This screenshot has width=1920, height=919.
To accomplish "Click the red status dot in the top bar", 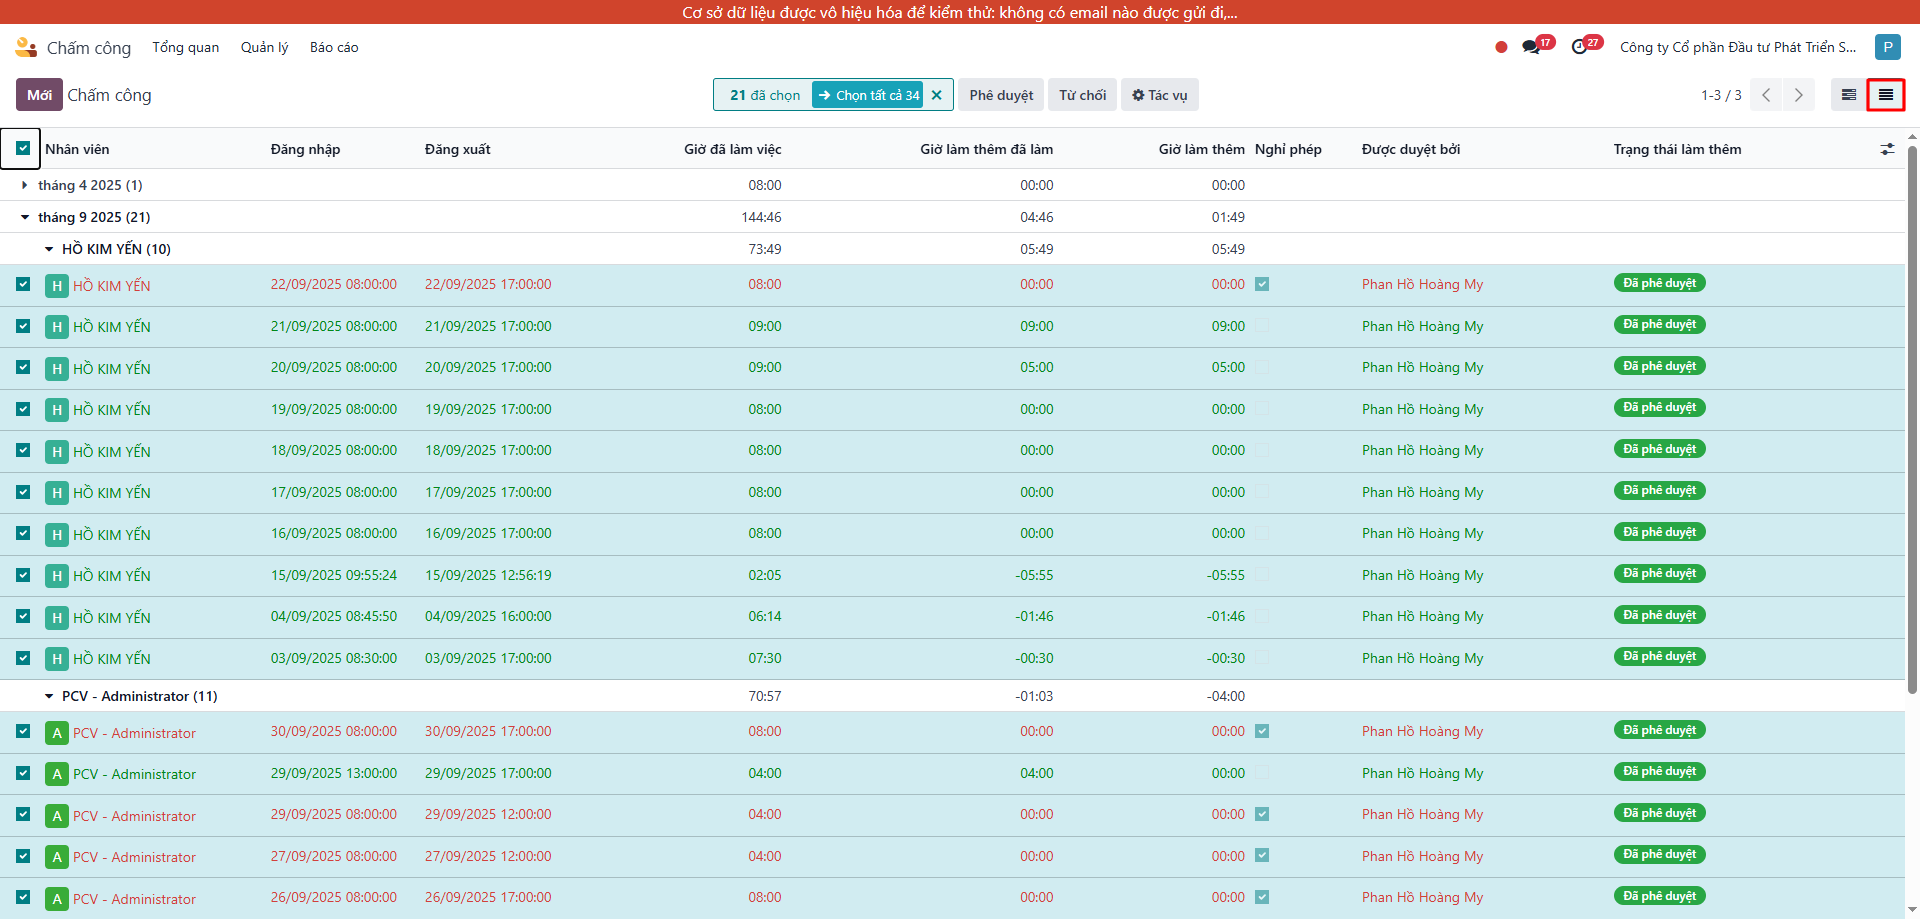I will (1501, 47).
